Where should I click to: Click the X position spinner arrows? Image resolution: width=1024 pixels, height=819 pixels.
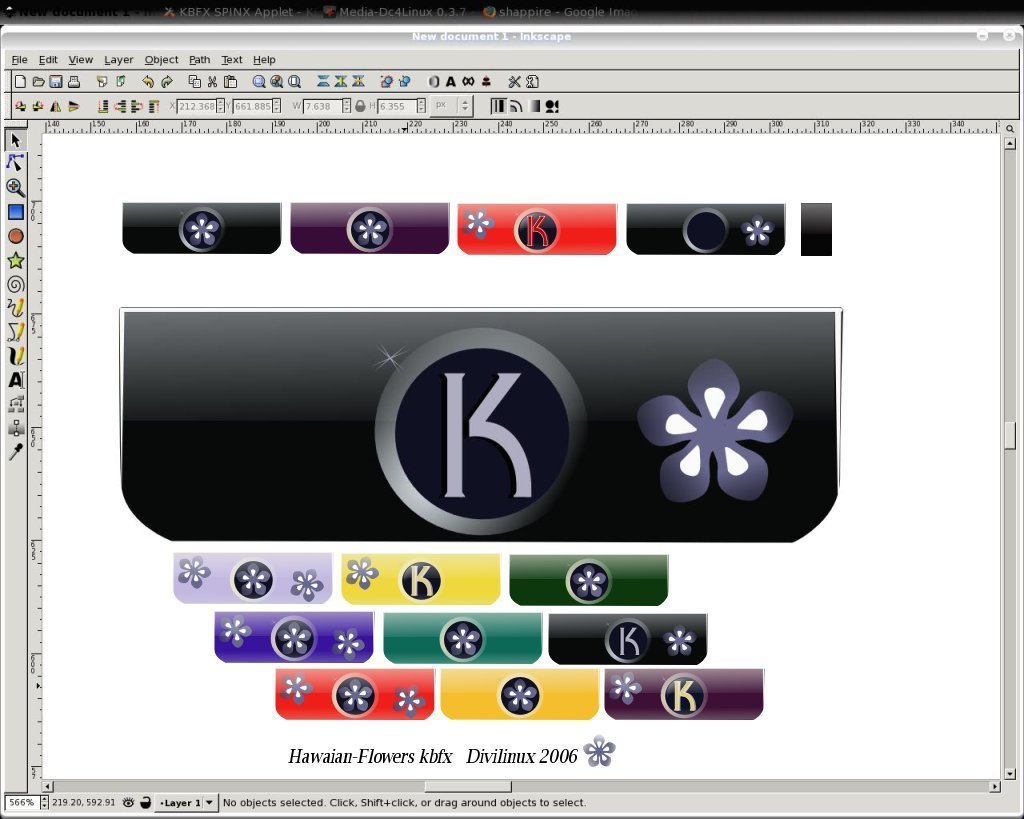[220, 106]
